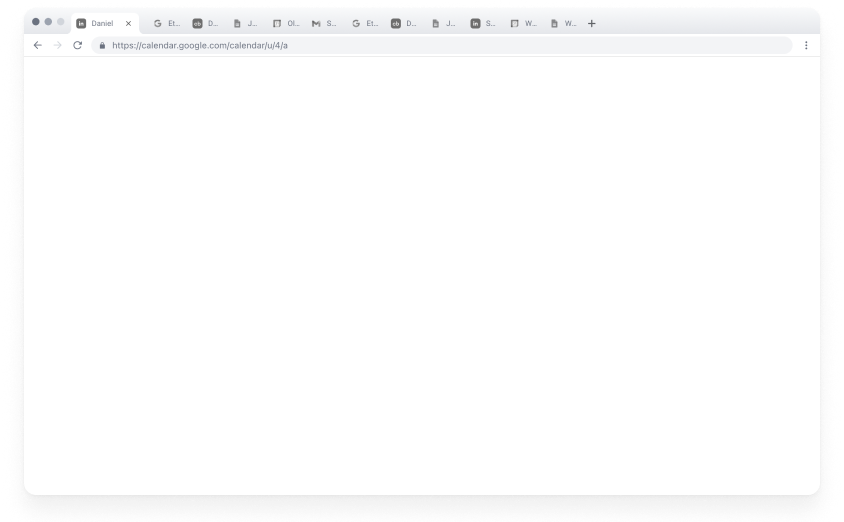Image resolution: width=844 pixels, height=522 pixels.
Task: Open the W... tab with document icon
Action: 563,23
